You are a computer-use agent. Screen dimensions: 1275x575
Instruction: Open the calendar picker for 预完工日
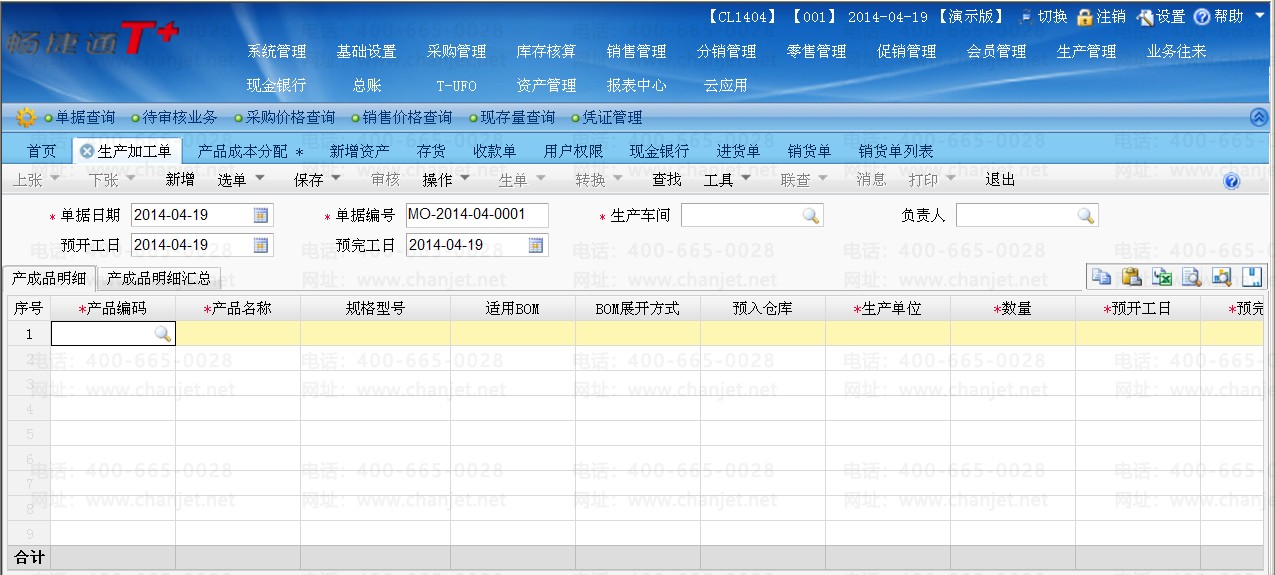[536, 245]
